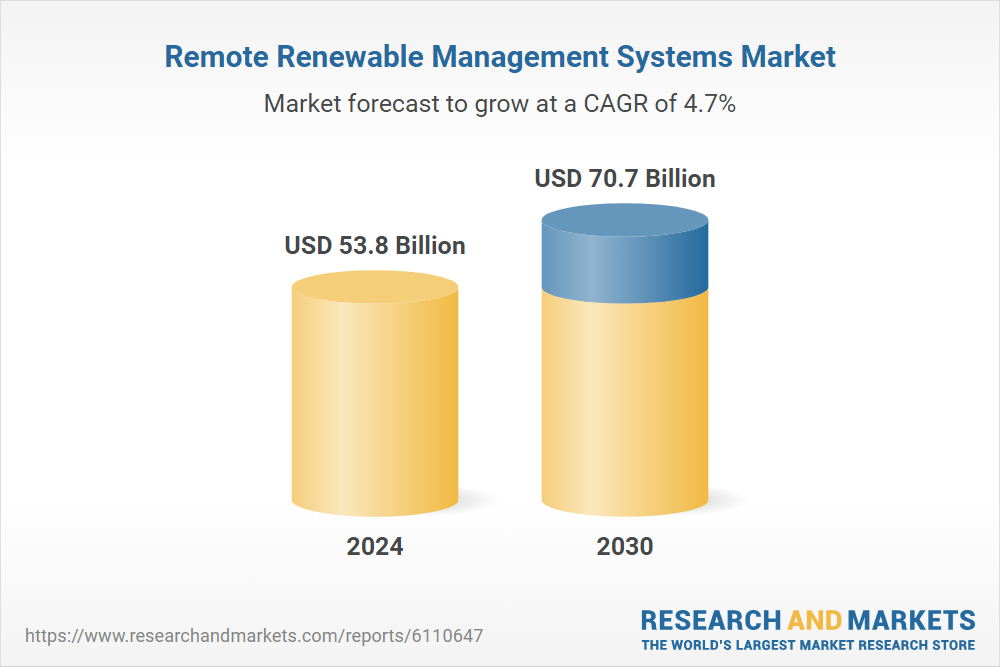Select the CAGR market forecast subtitle
This screenshot has width=1000, height=667.
[499, 103]
